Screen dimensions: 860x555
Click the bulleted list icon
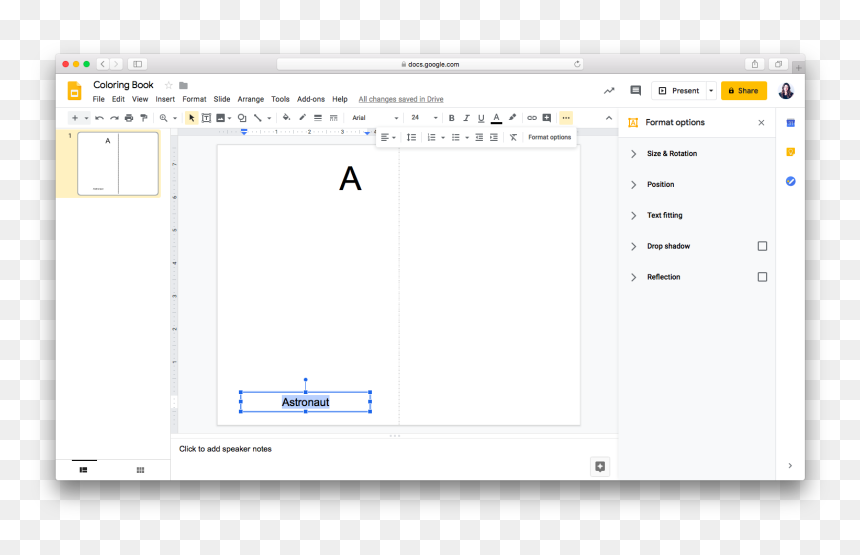tap(455, 137)
